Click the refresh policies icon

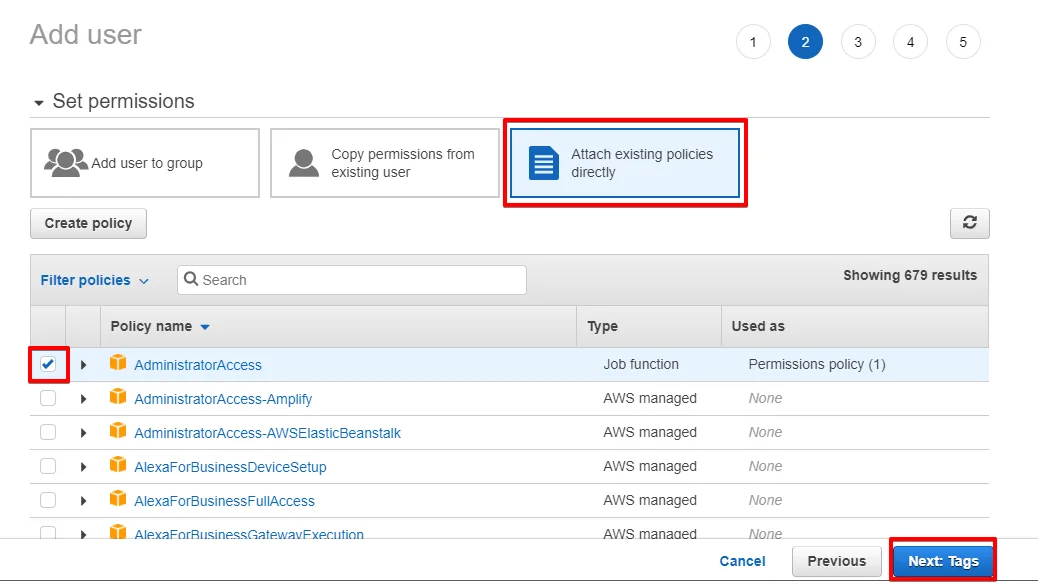(x=968, y=223)
